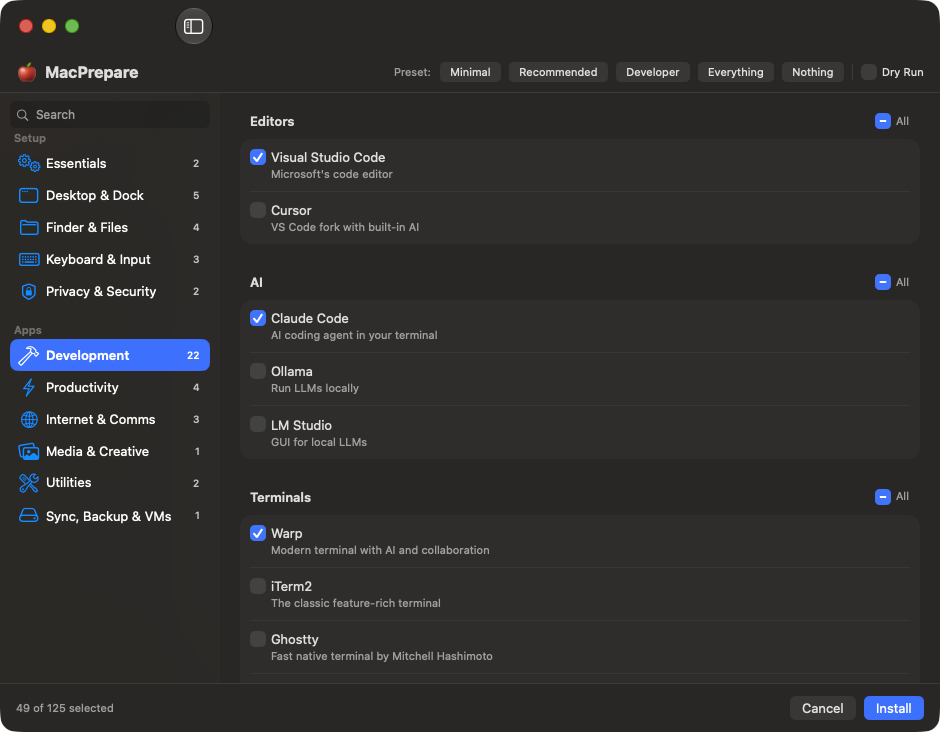Toggle All checkbox for AI section
The height and width of the screenshot is (732, 940).
882,282
